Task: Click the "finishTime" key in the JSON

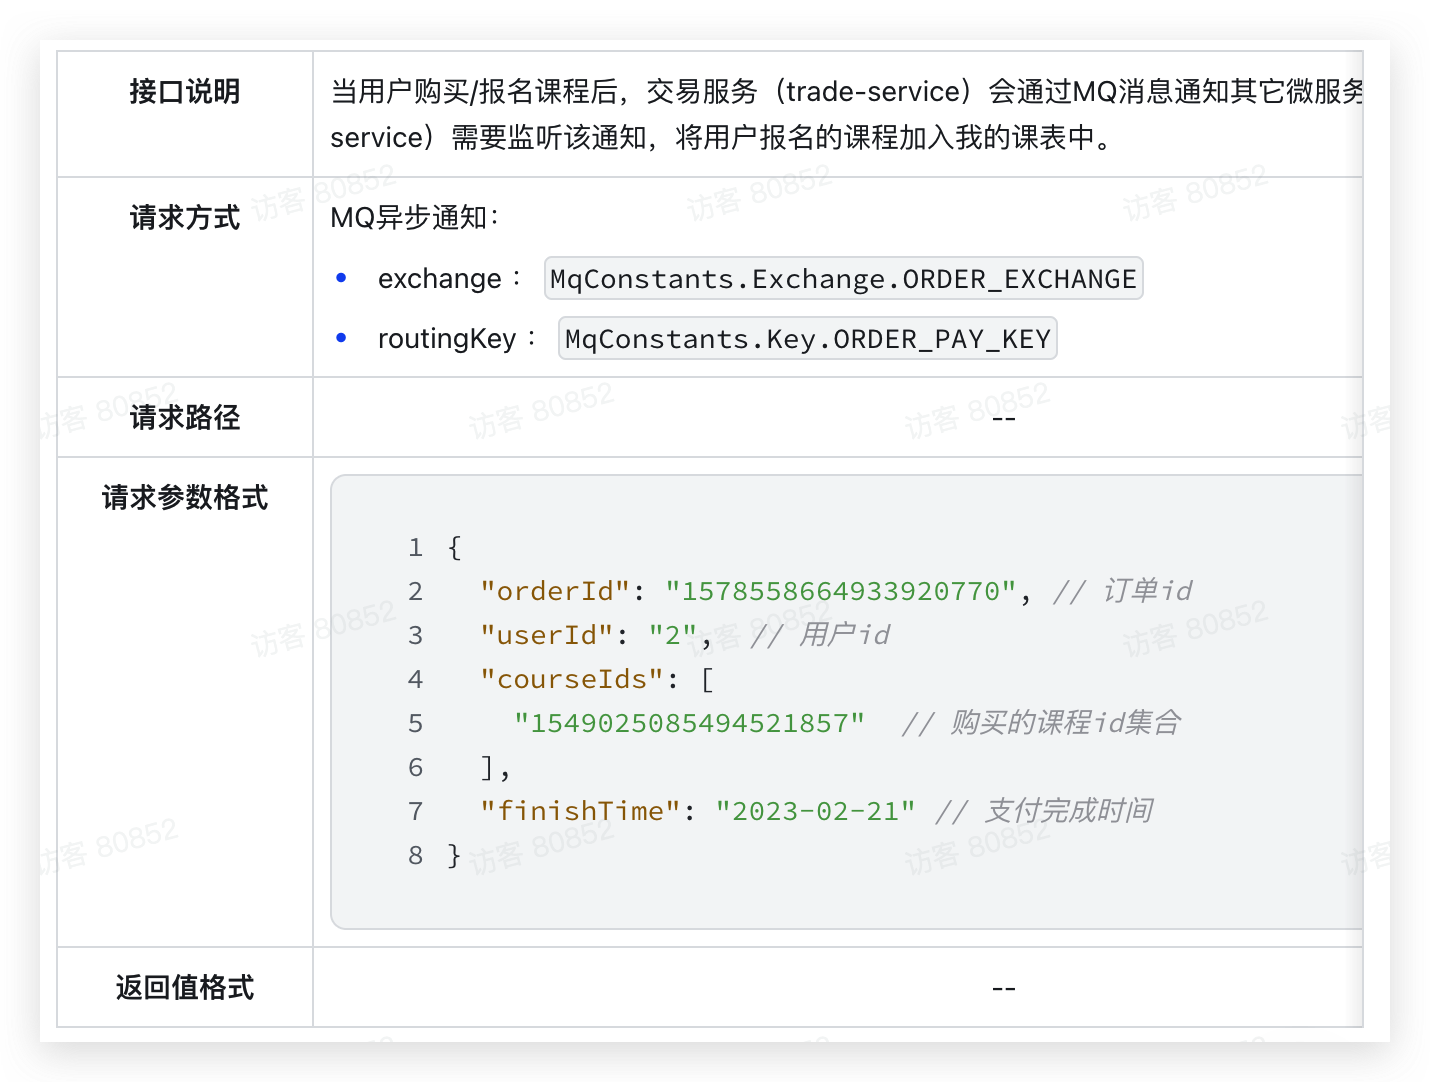Action: [x=580, y=811]
